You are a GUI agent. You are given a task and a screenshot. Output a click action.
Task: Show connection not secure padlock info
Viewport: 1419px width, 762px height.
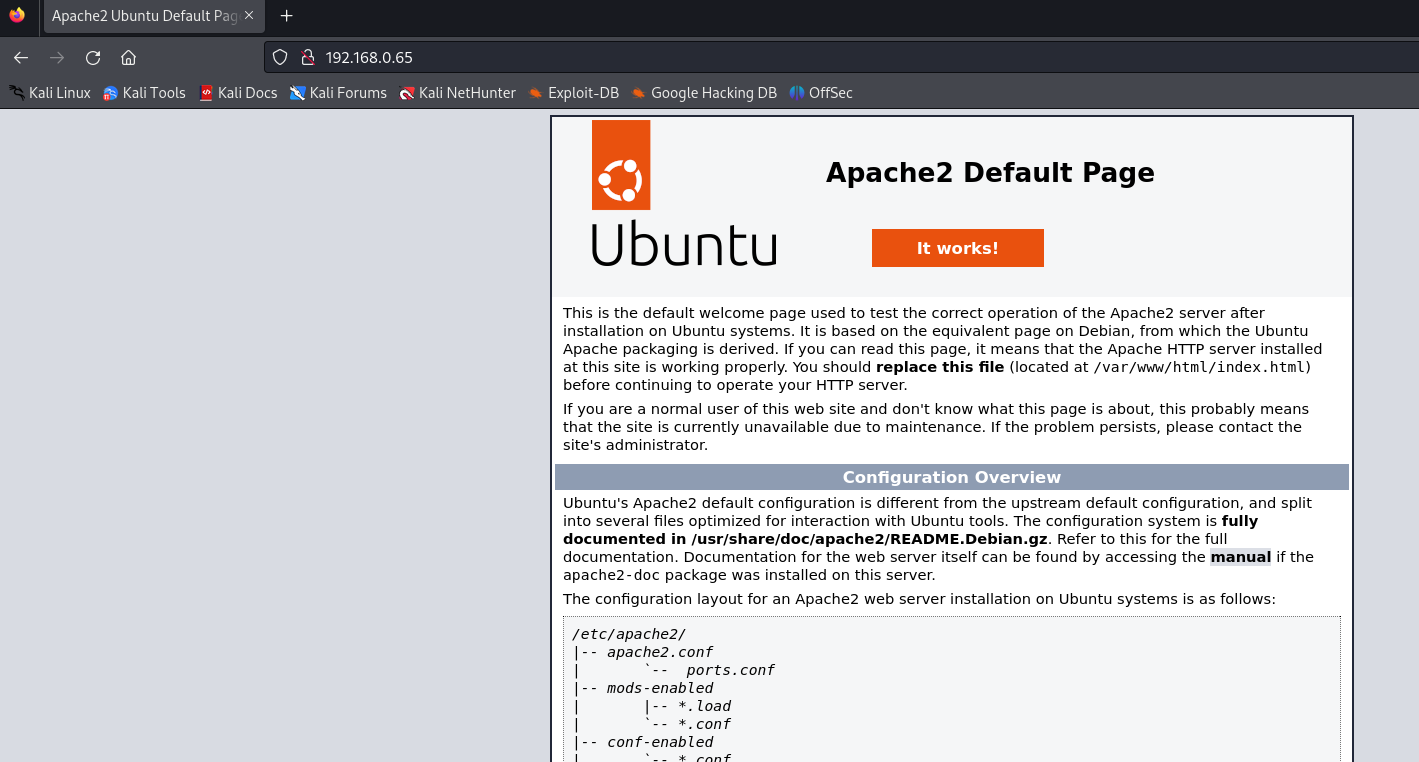[x=308, y=57]
